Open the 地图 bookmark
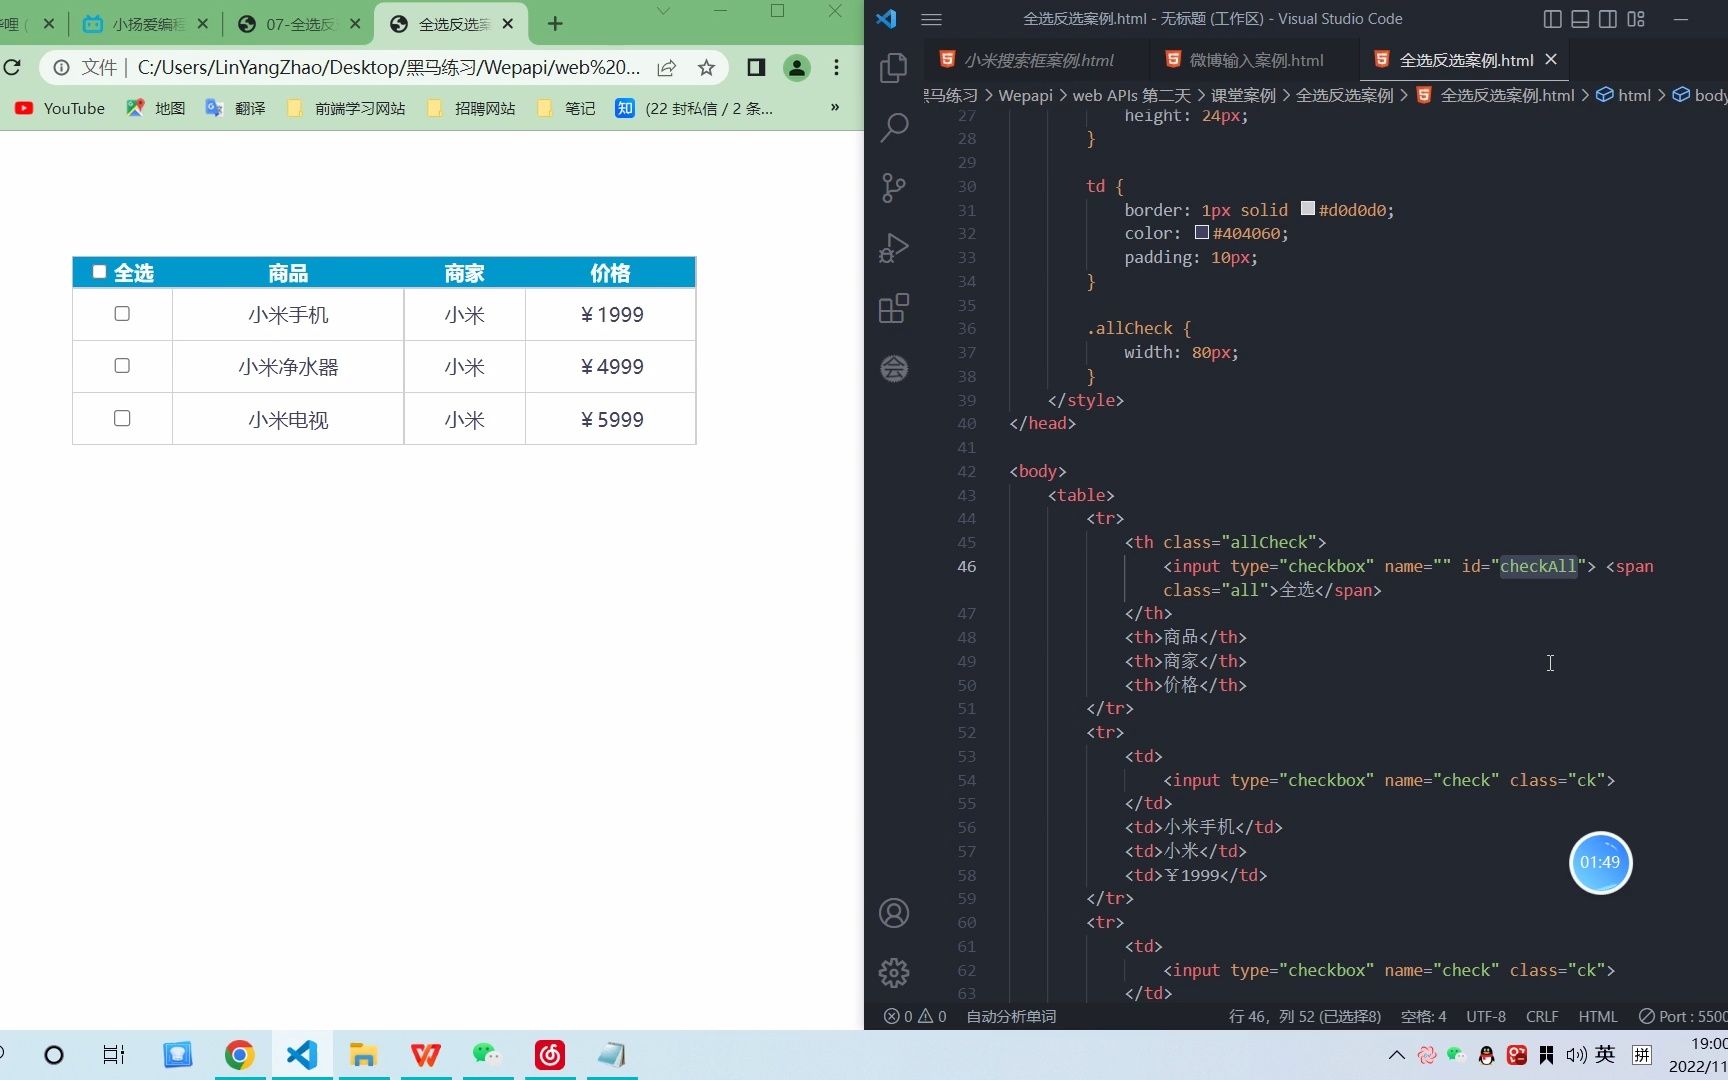The height and width of the screenshot is (1080, 1728). point(156,108)
